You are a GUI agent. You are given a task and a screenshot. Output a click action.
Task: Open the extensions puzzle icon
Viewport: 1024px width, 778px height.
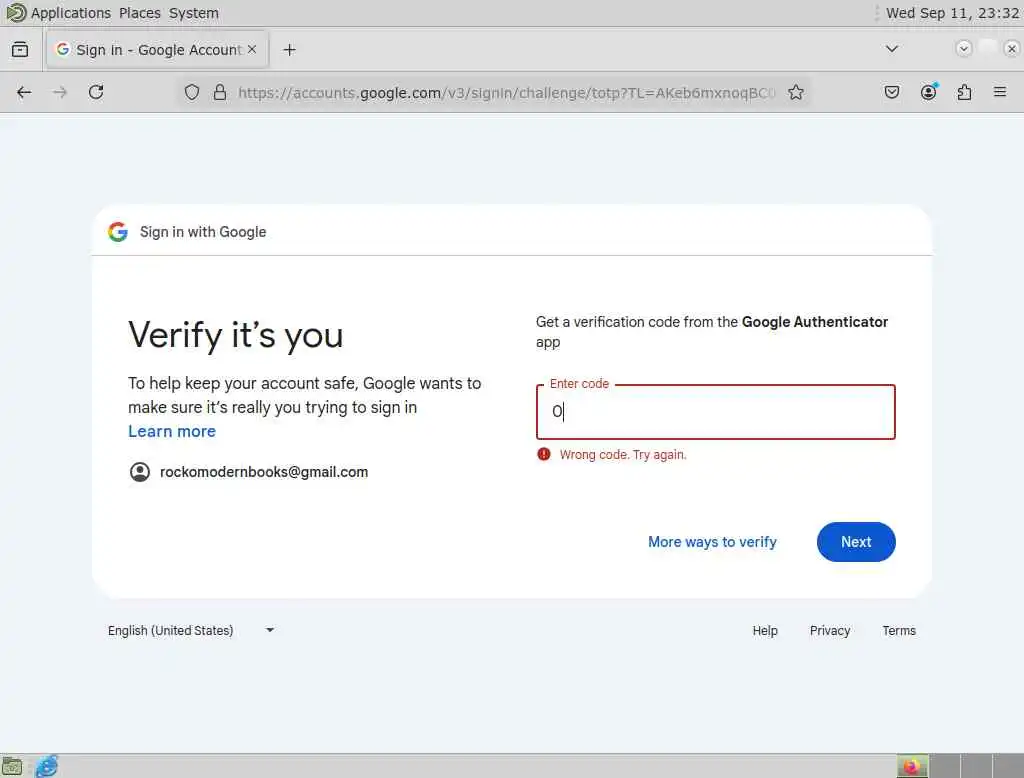[964, 92]
